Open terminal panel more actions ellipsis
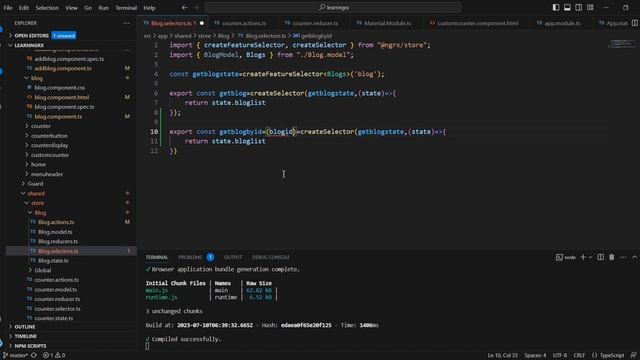The height and width of the screenshot is (360, 640). click(623, 257)
